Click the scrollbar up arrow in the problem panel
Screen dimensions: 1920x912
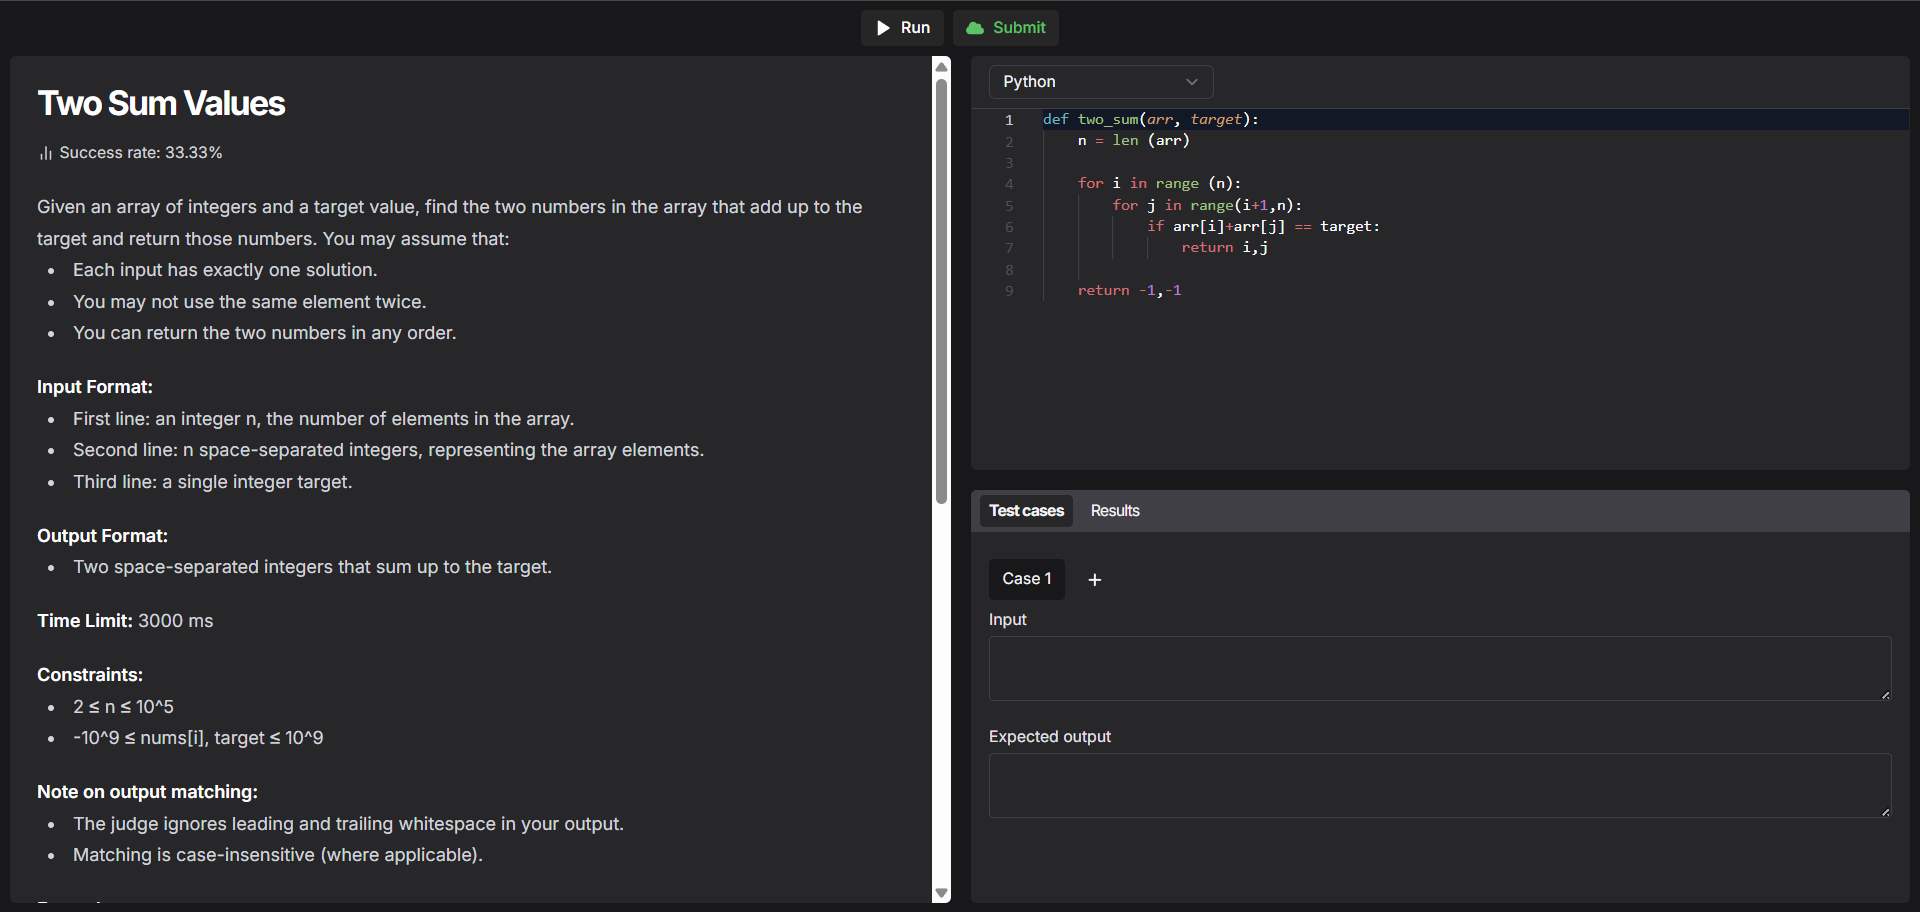point(941,65)
